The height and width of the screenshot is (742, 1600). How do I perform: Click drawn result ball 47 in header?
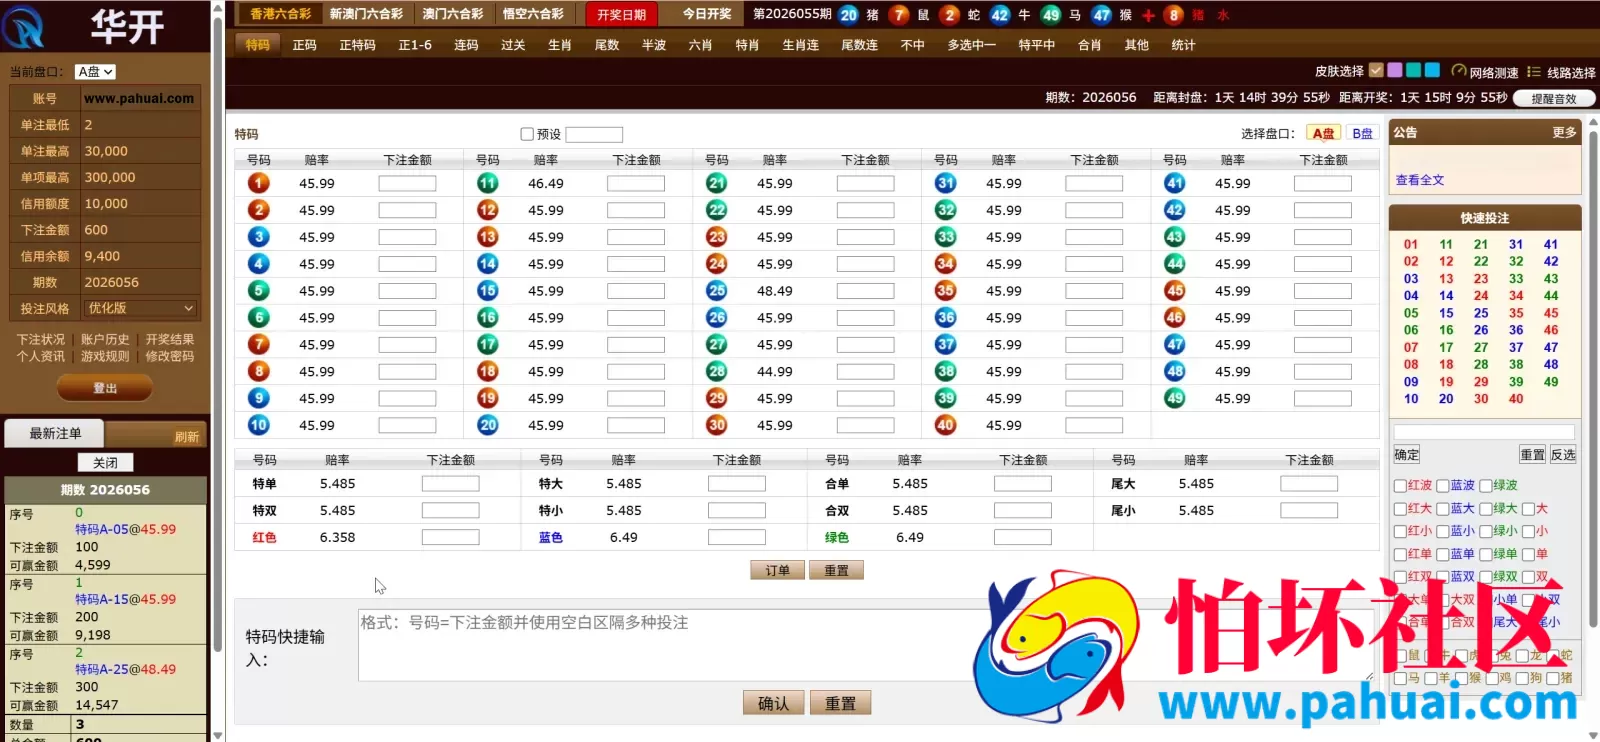coord(1101,14)
